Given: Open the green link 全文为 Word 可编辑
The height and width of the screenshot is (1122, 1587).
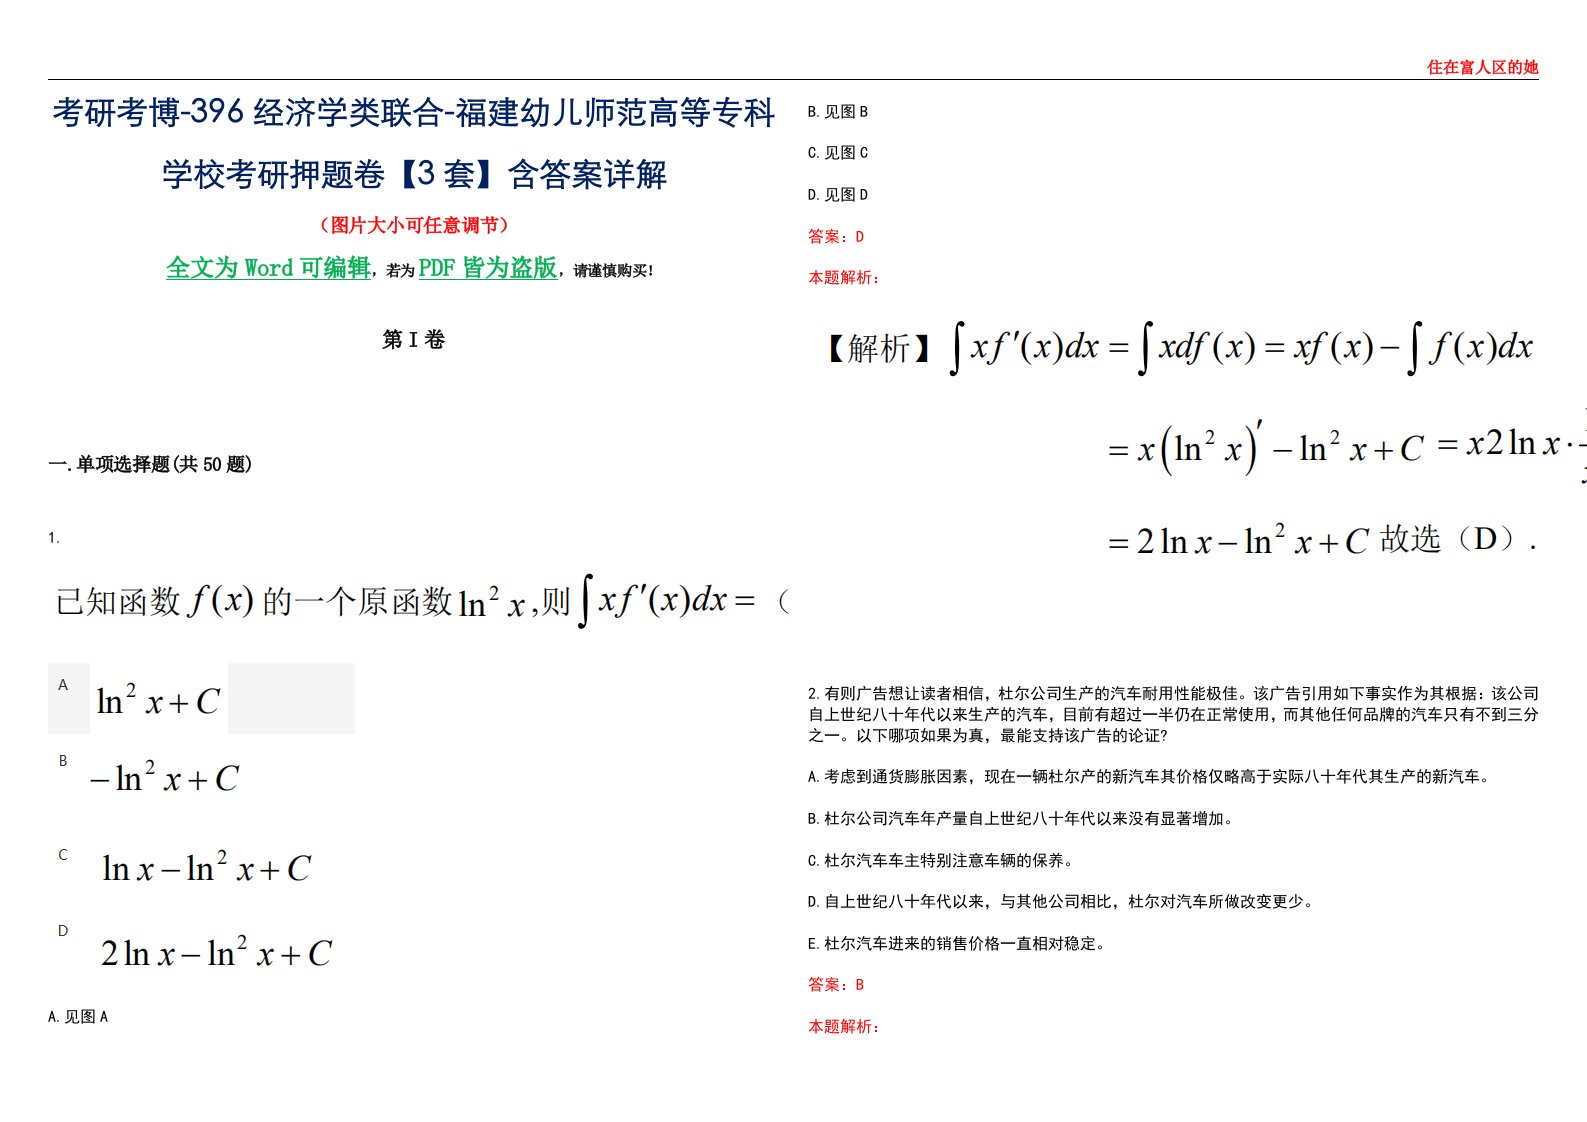Looking at the screenshot, I should coord(268,268).
